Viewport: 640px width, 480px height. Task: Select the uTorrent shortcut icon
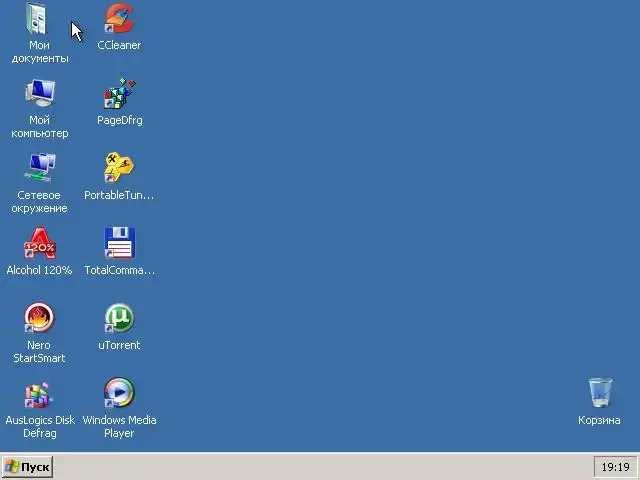click(x=119, y=318)
